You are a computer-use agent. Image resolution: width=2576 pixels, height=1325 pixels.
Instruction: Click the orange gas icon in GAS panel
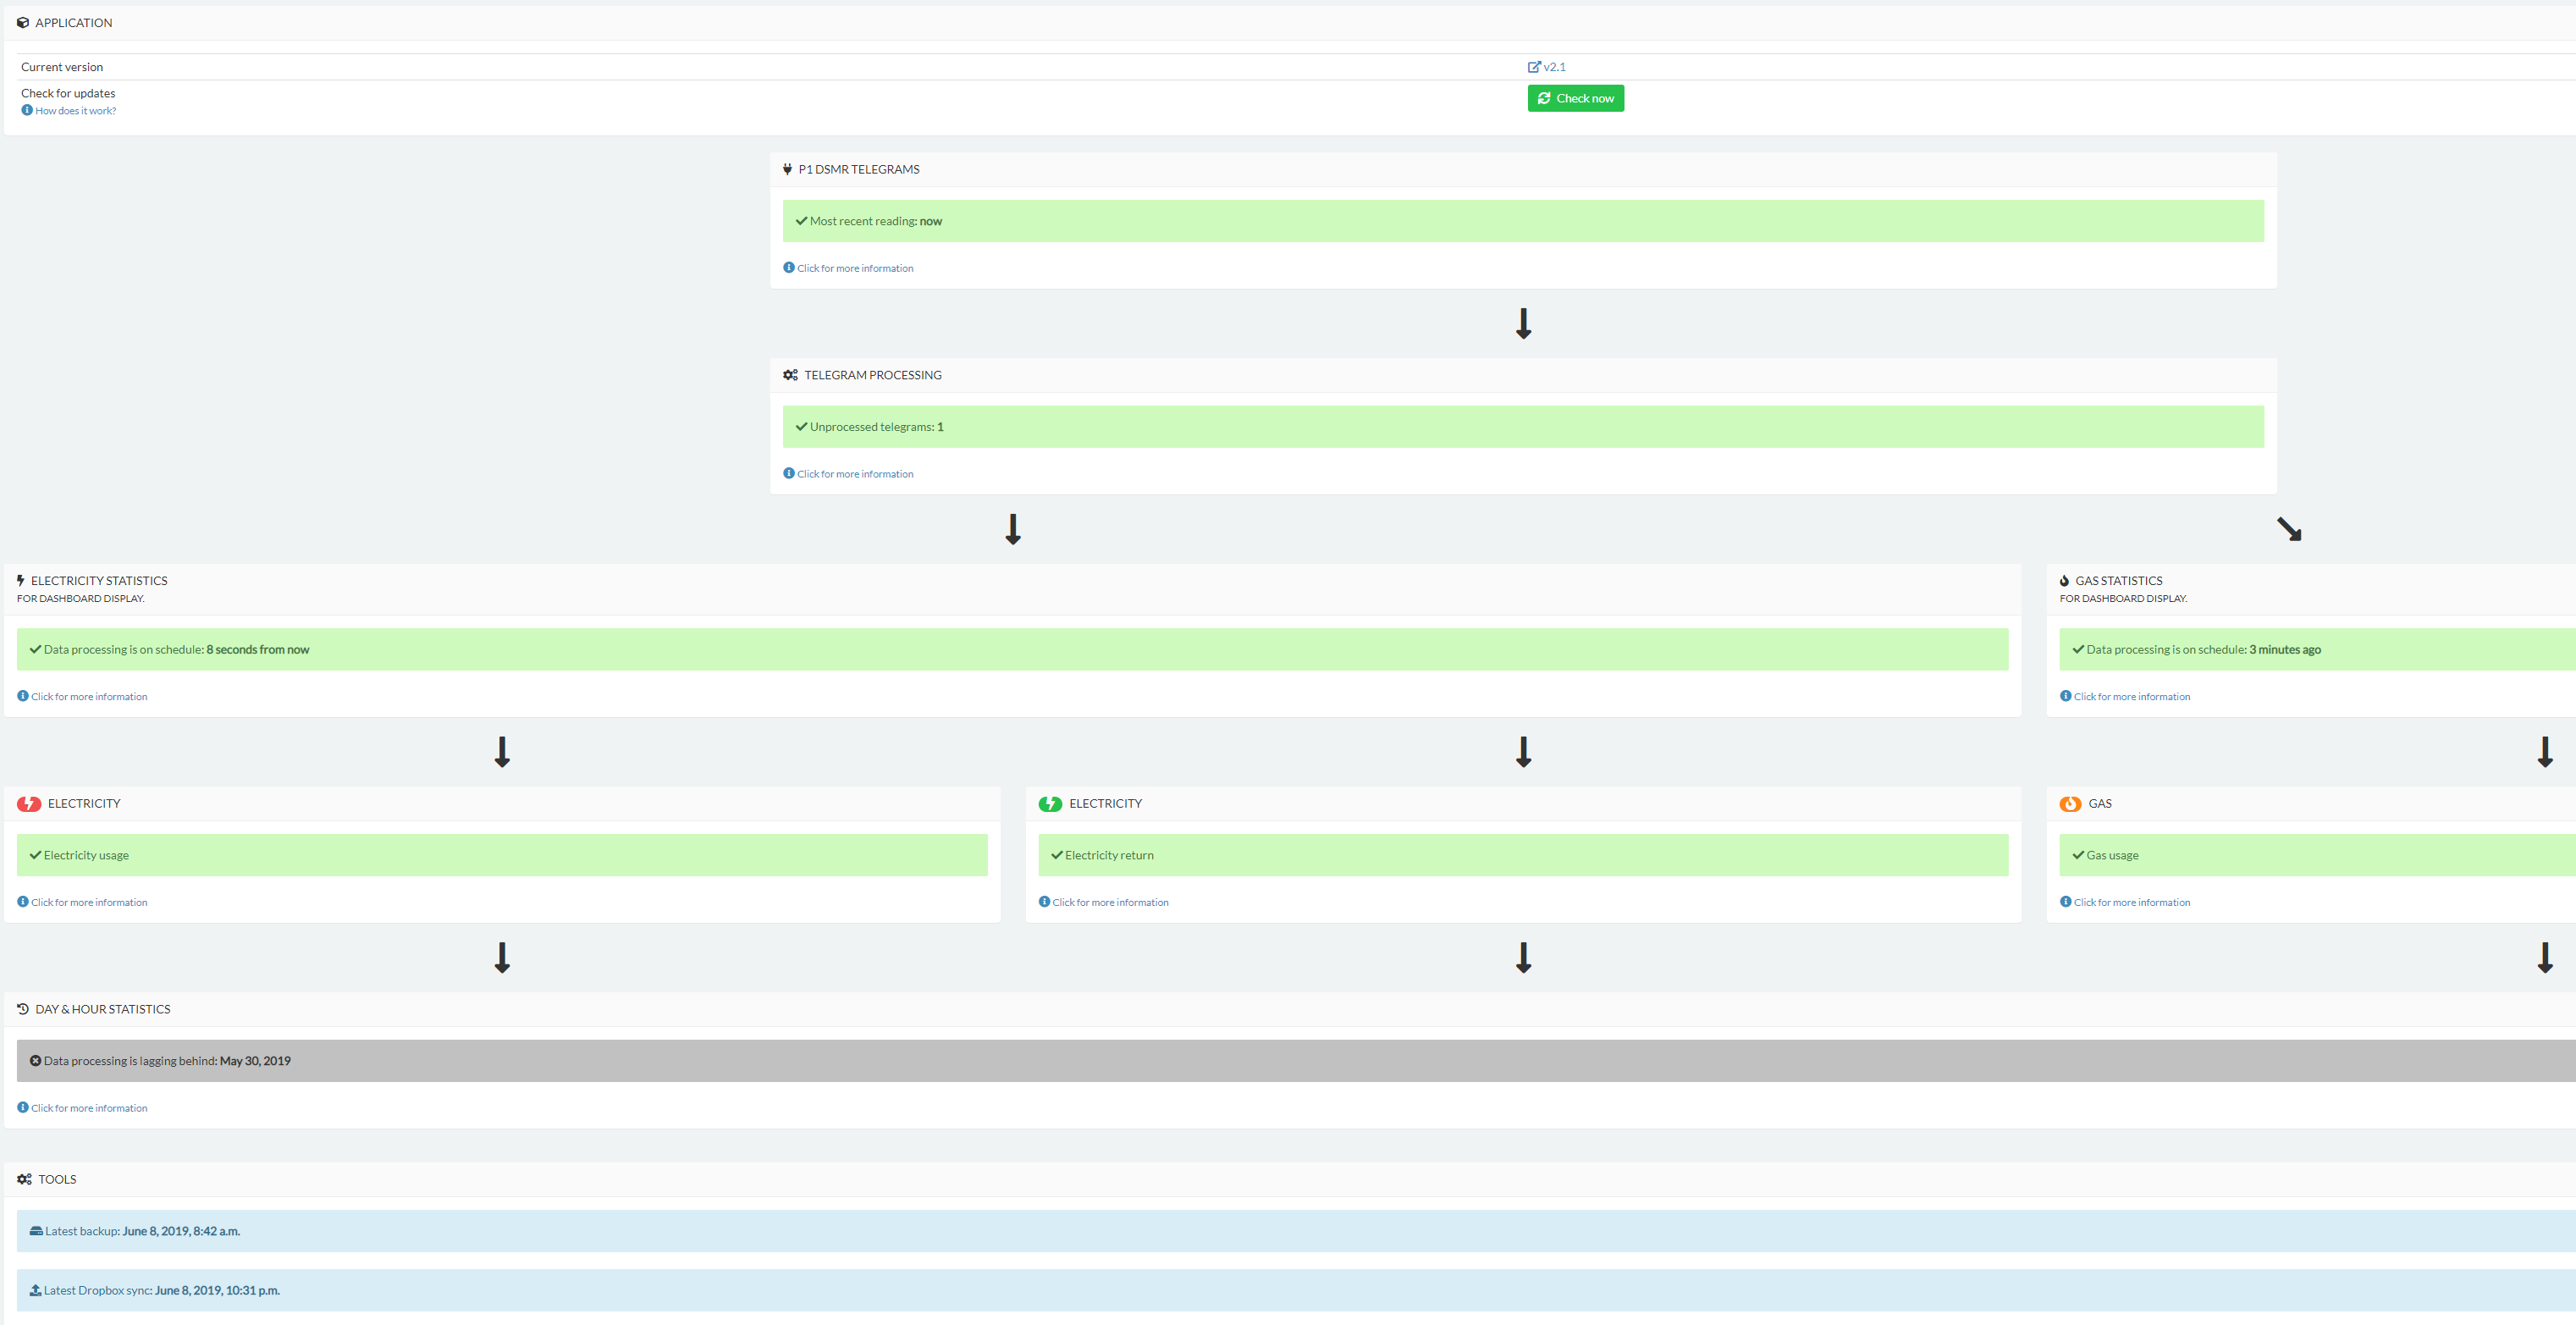pyautogui.click(x=2071, y=803)
